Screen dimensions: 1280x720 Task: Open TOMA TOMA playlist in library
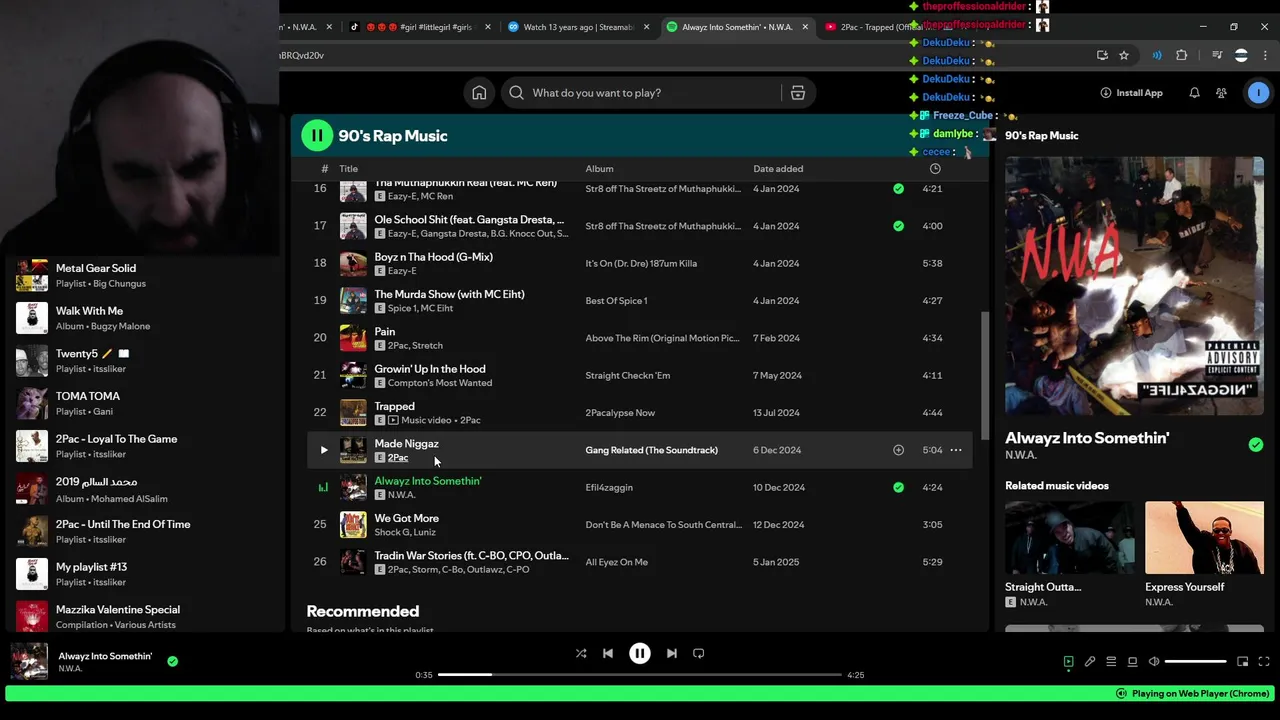145,403
